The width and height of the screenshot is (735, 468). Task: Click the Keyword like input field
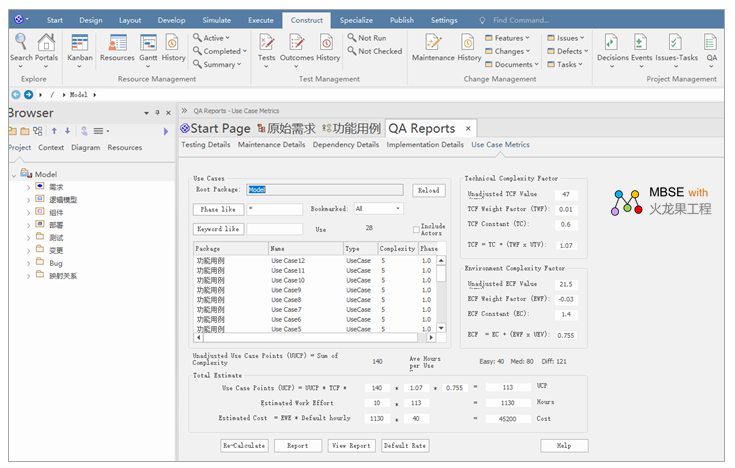tap(275, 229)
